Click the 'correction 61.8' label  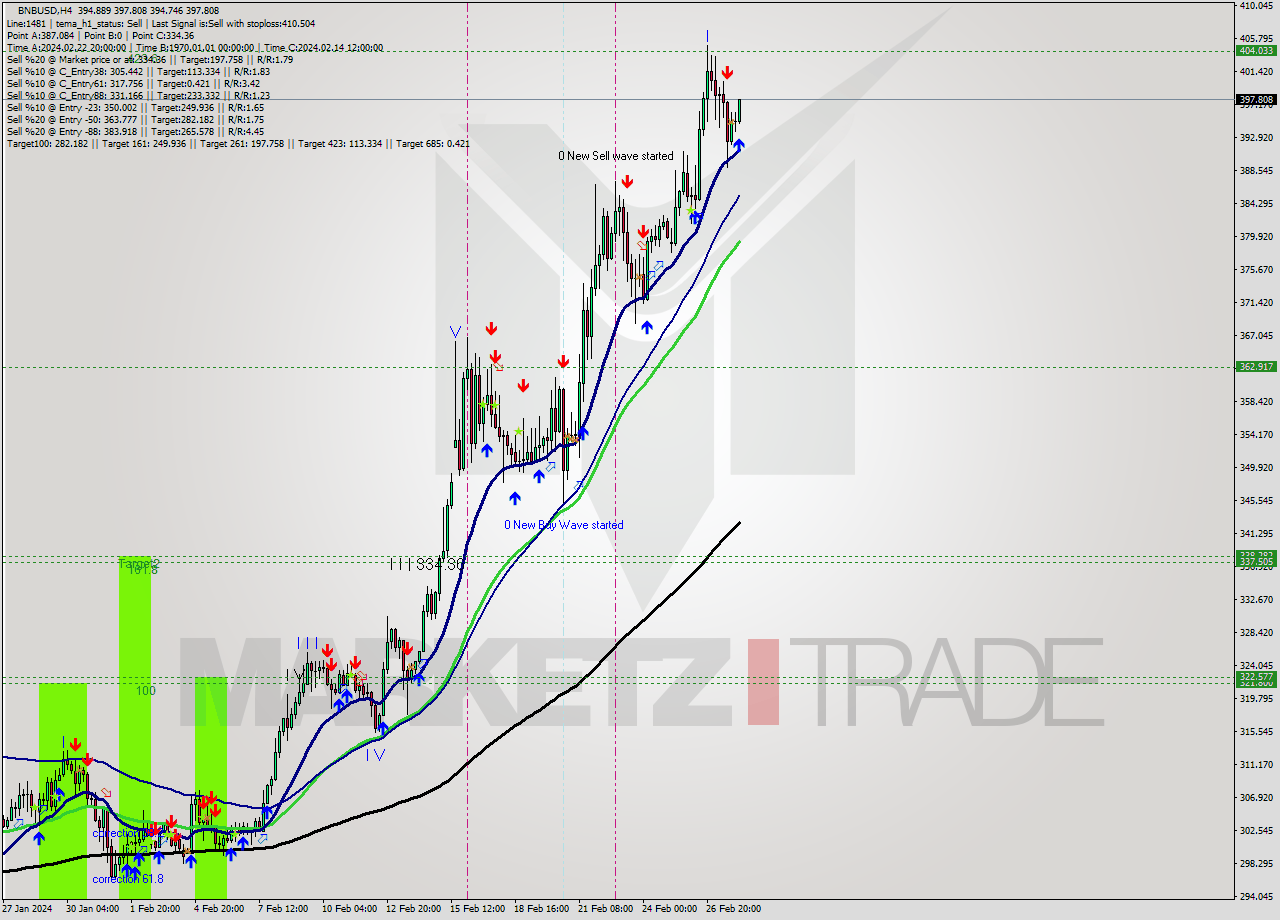click(x=128, y=879)
